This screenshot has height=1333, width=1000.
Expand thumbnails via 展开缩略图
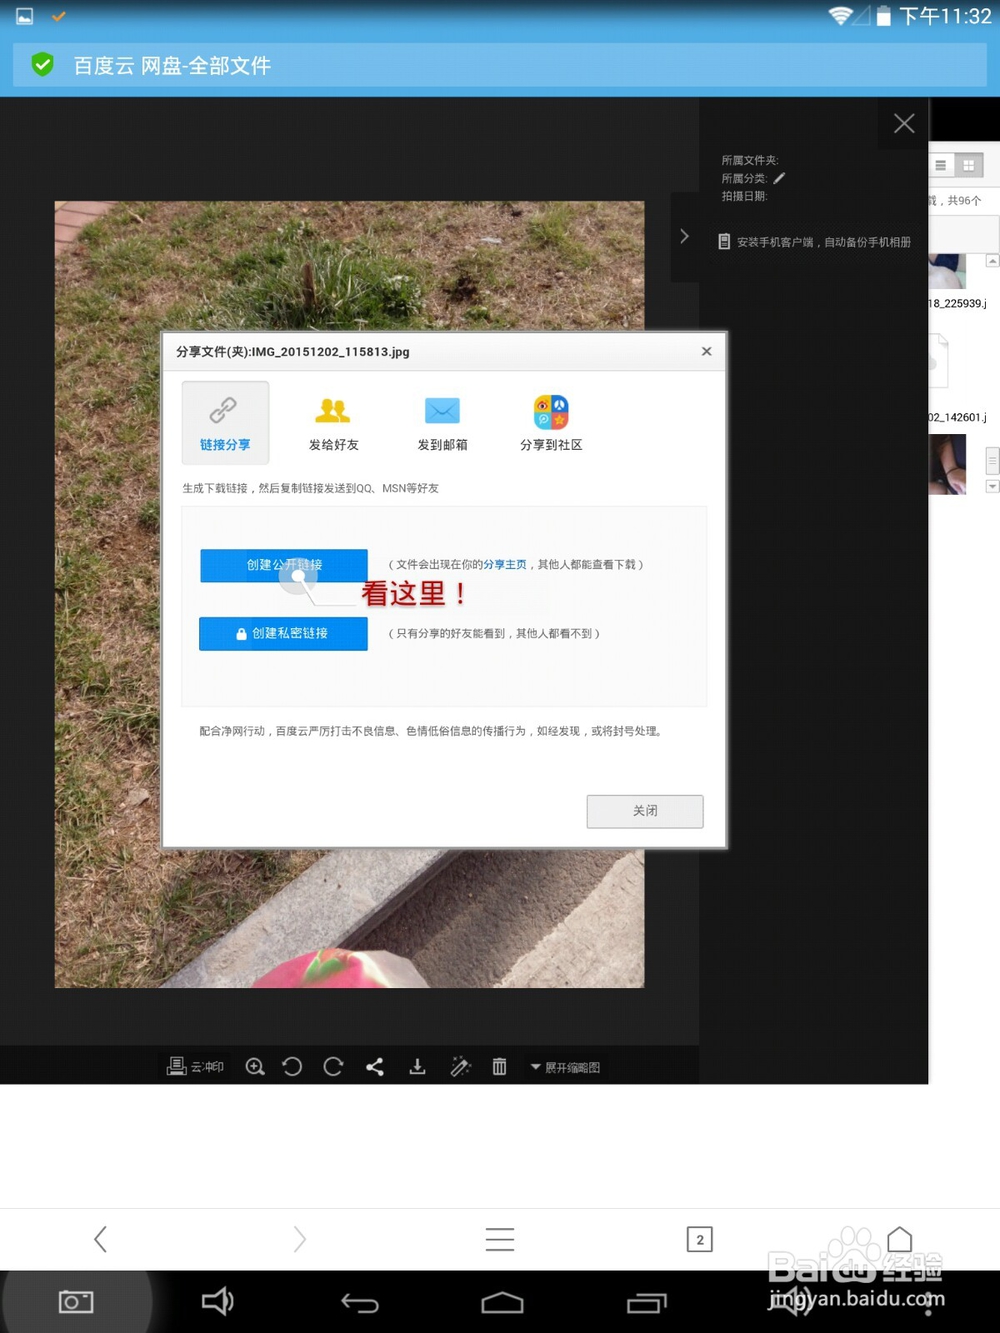tap(565, 1067)
